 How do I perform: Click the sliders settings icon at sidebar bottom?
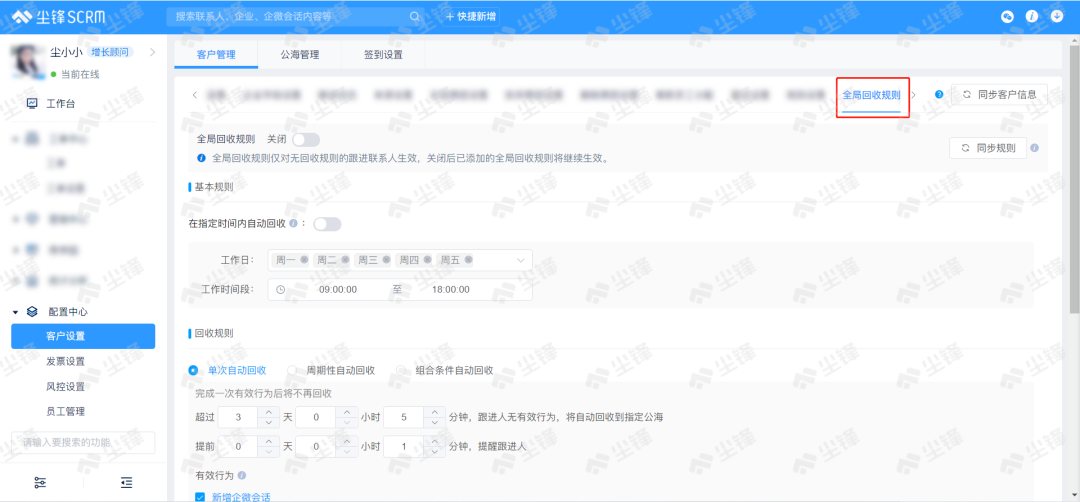(x=40, y=482)
